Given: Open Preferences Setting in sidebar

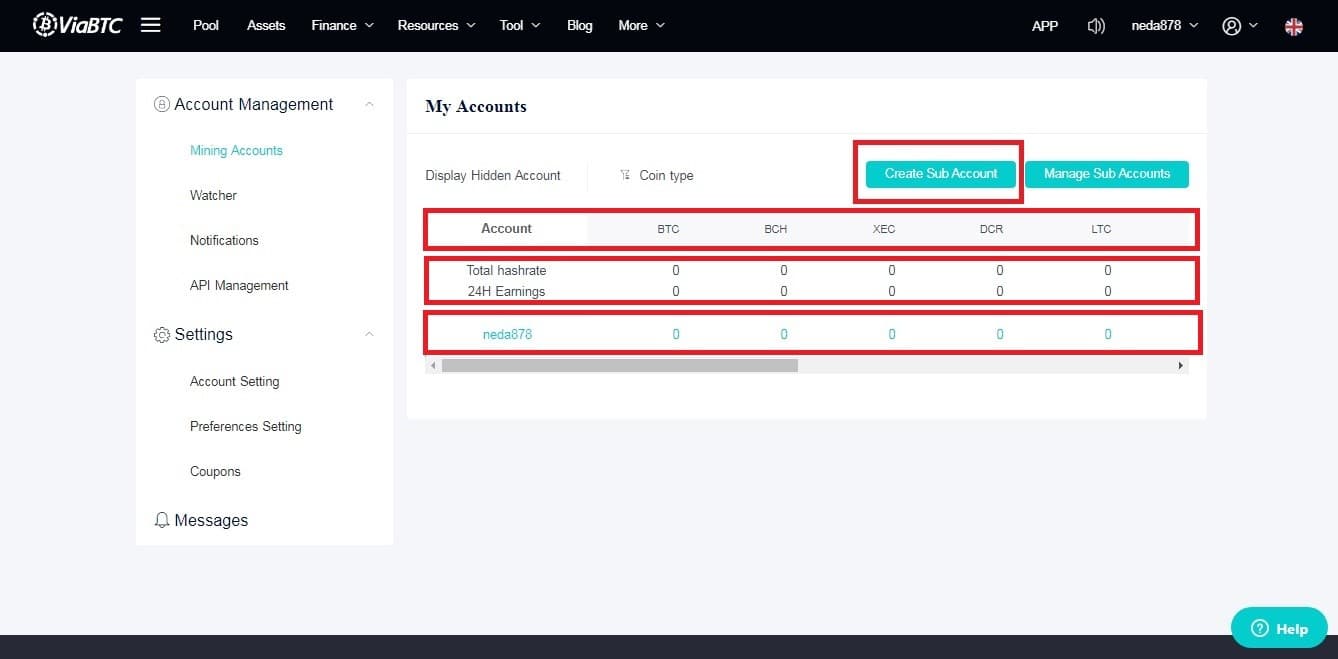Looking at the screenshot, I should click(x=245, y=426).
